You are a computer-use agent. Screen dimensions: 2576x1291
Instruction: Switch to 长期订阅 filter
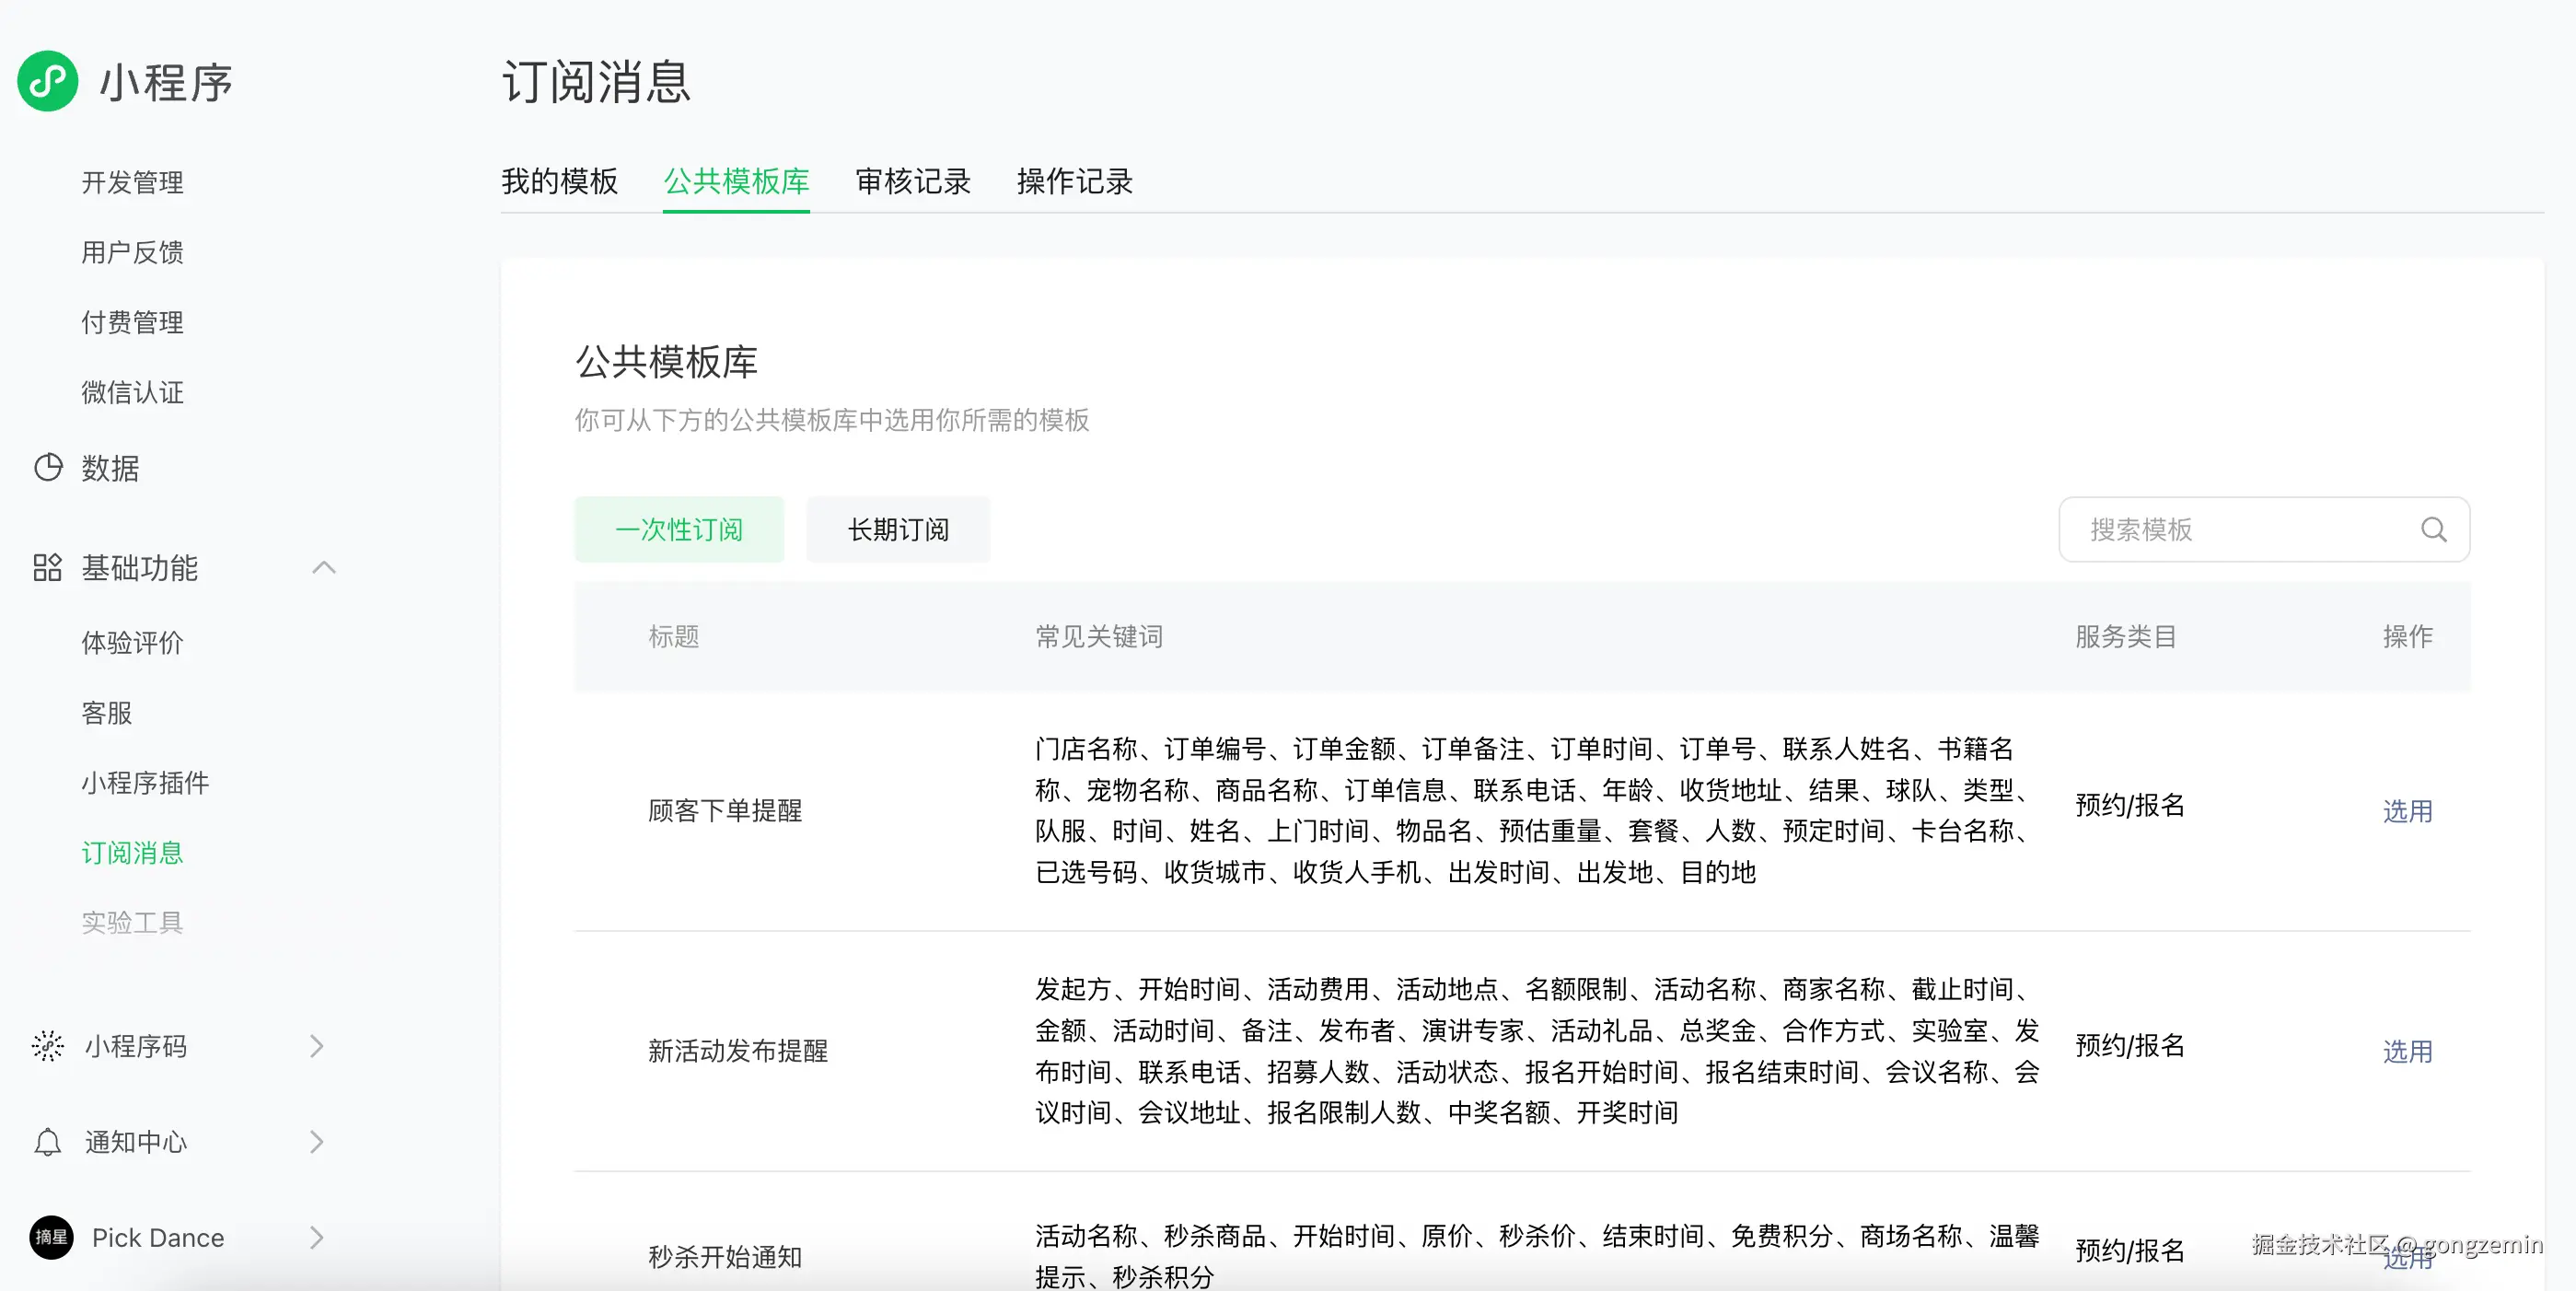(898, 529)
